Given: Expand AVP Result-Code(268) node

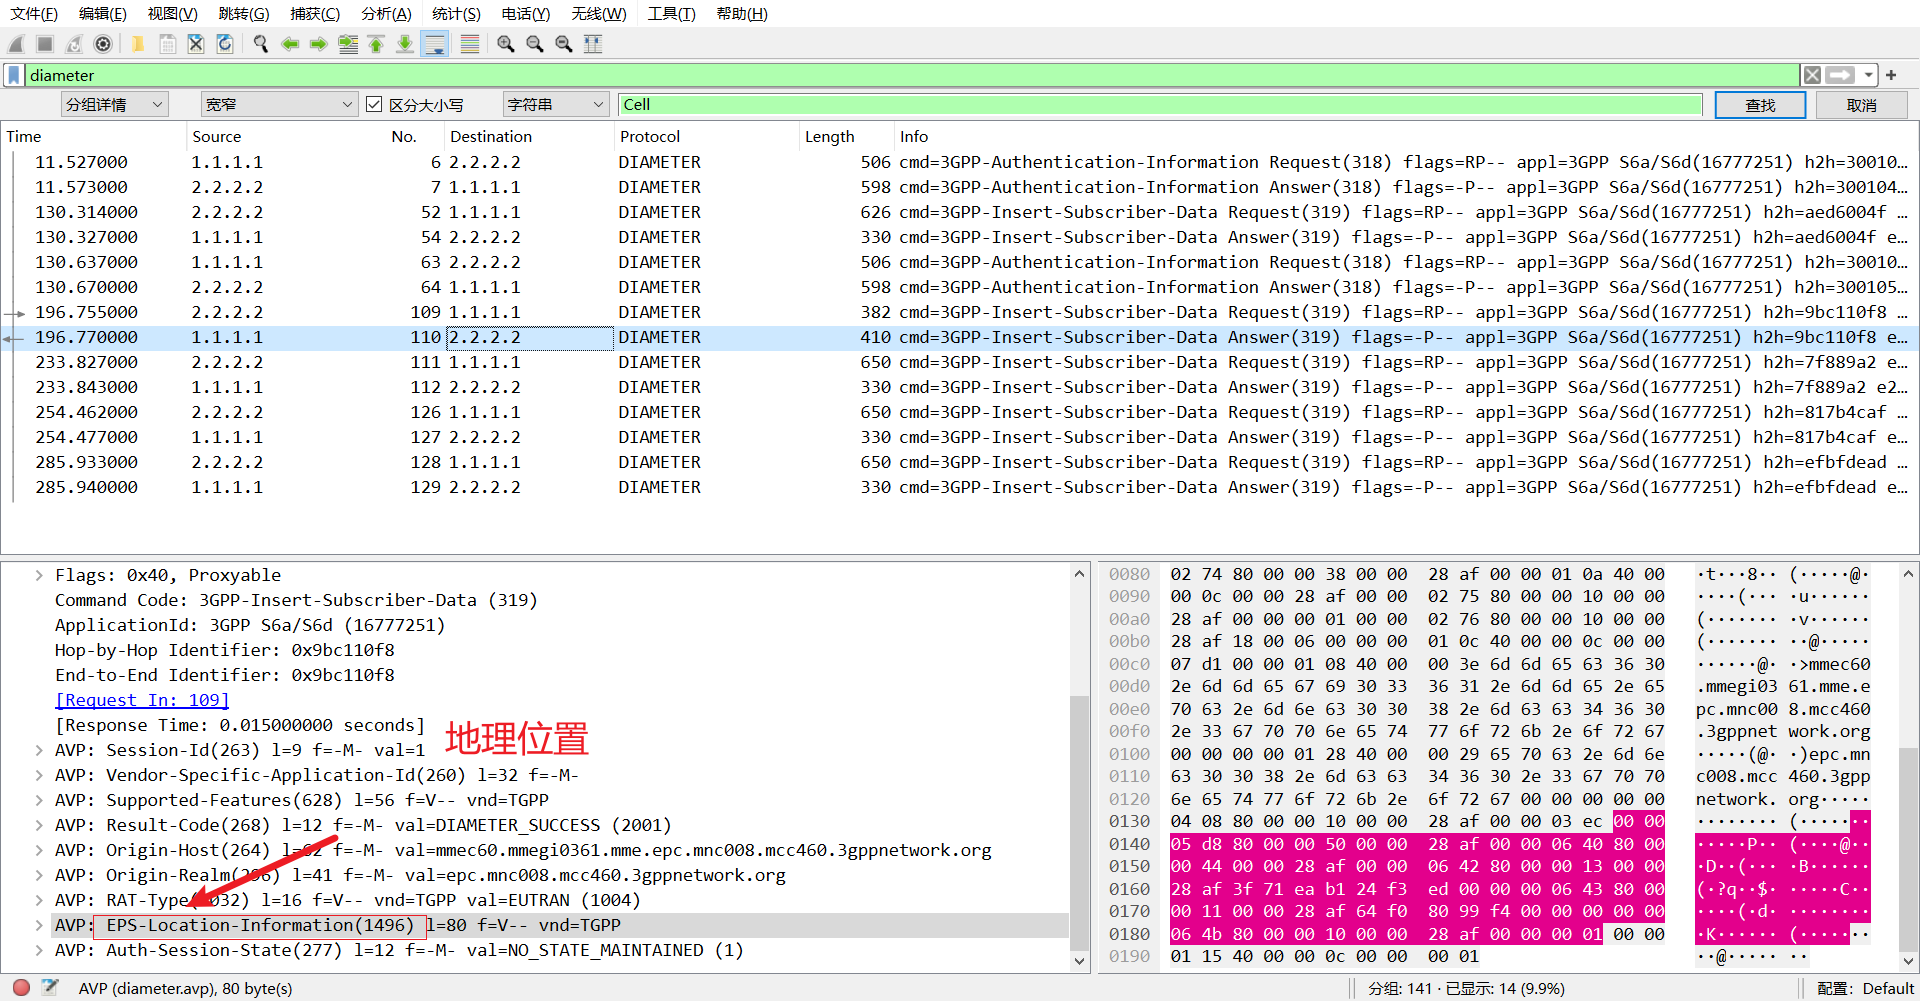Looking at the screenshot, I should [x=39, y=825].
